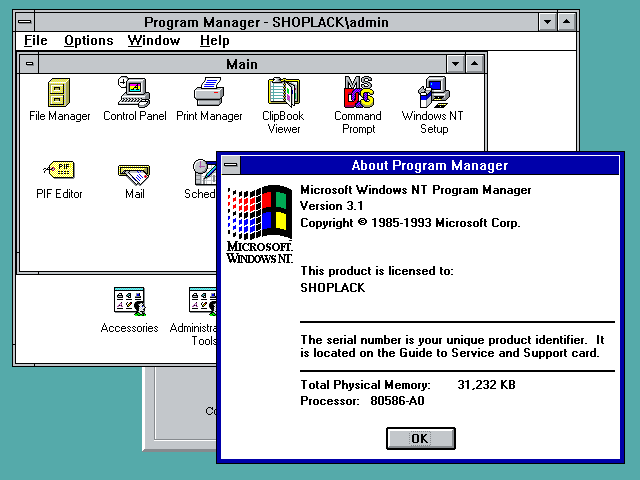Click the About Program Manager title bar
Image resolution: width=640 pixels, height=480 pixels.
[x=429, y=165]
